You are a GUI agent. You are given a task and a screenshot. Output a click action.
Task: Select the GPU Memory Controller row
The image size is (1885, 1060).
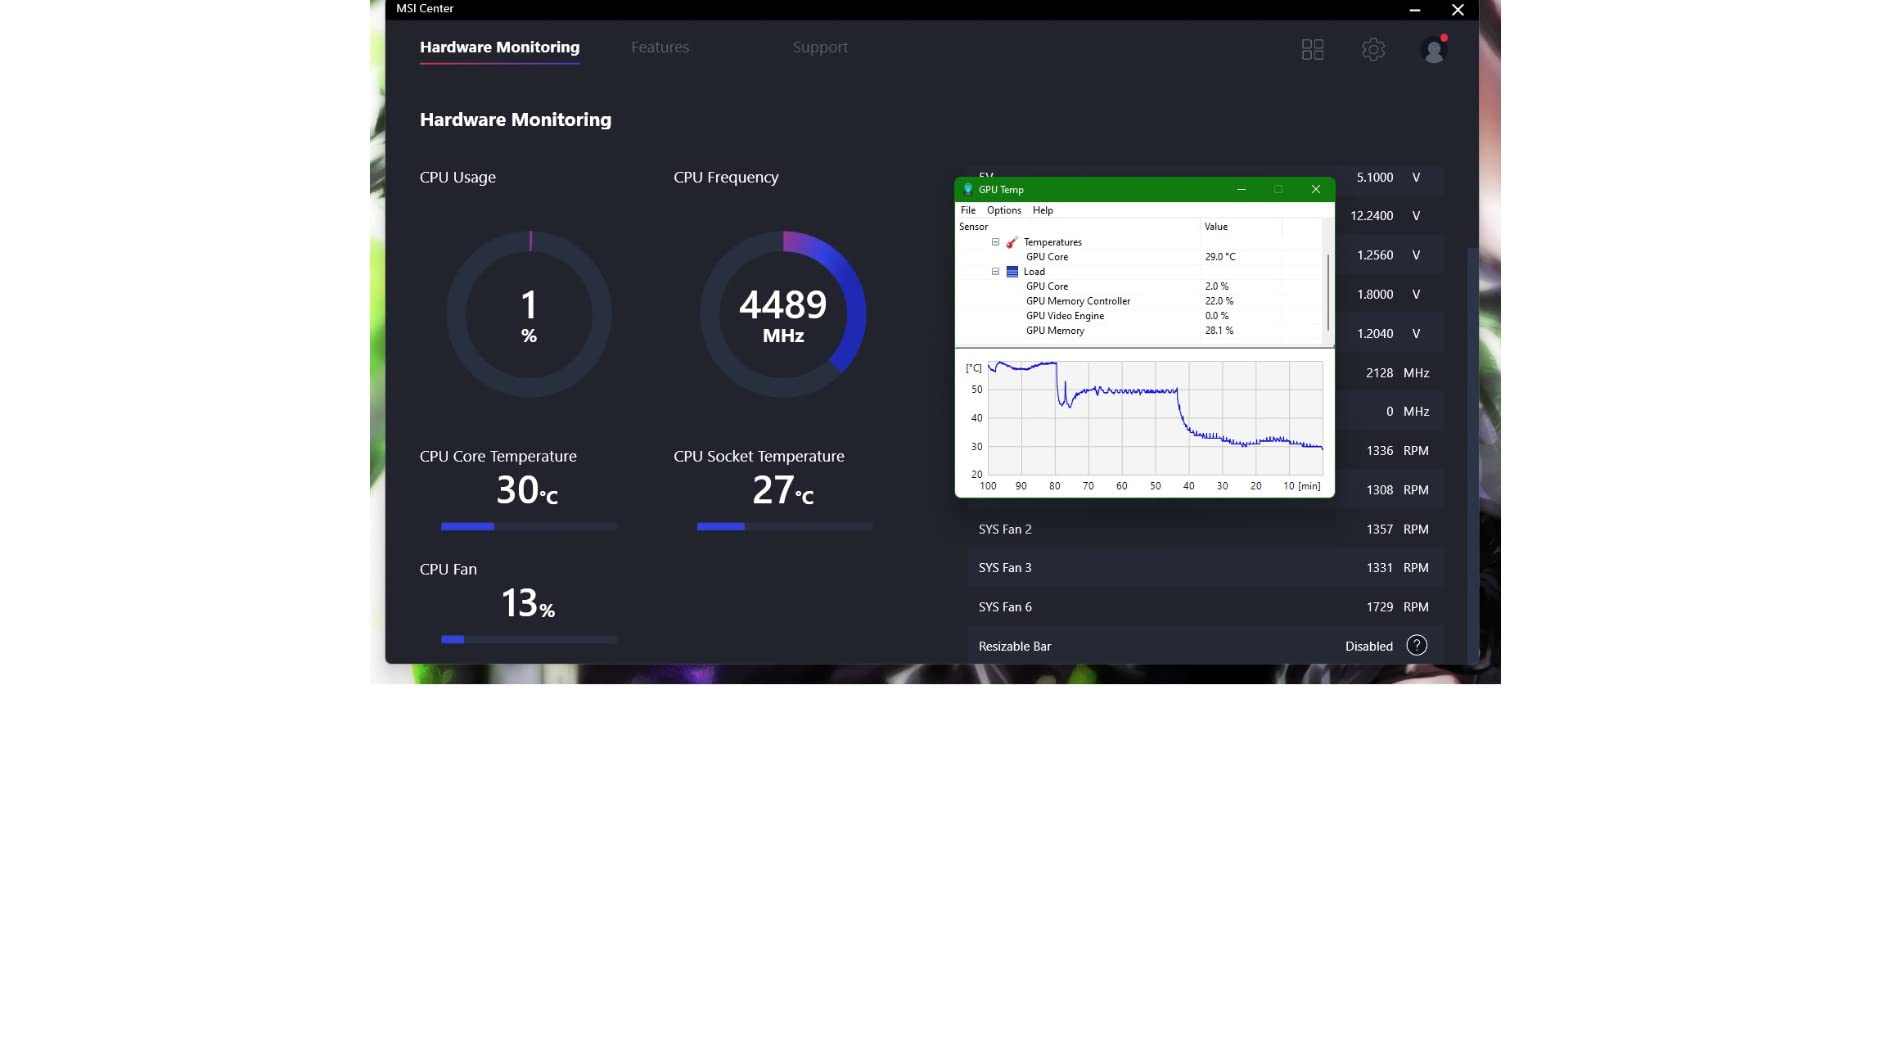tap(1139, 301)
